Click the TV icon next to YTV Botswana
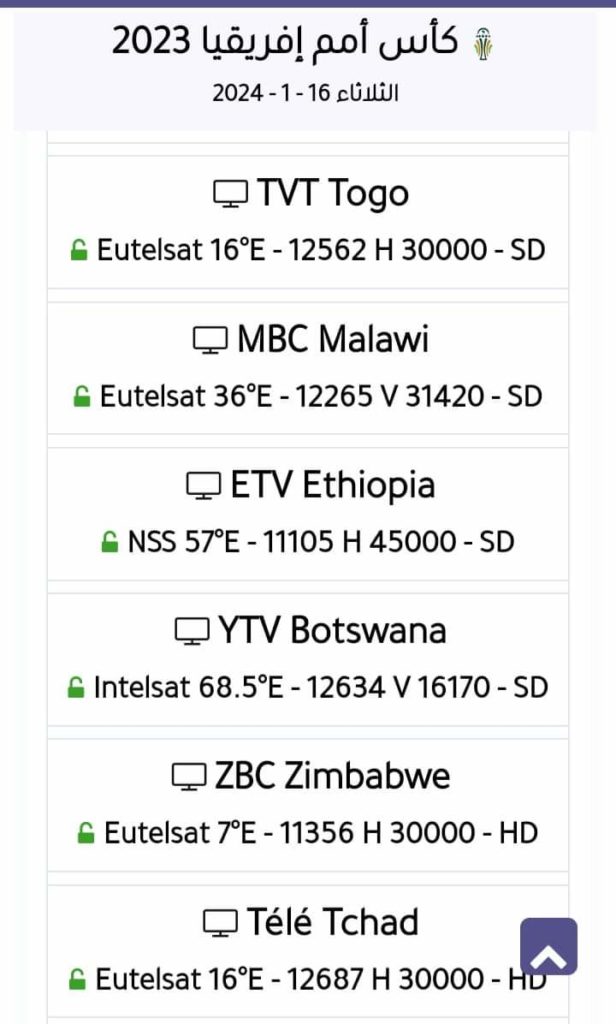 (x=192, y=632)
